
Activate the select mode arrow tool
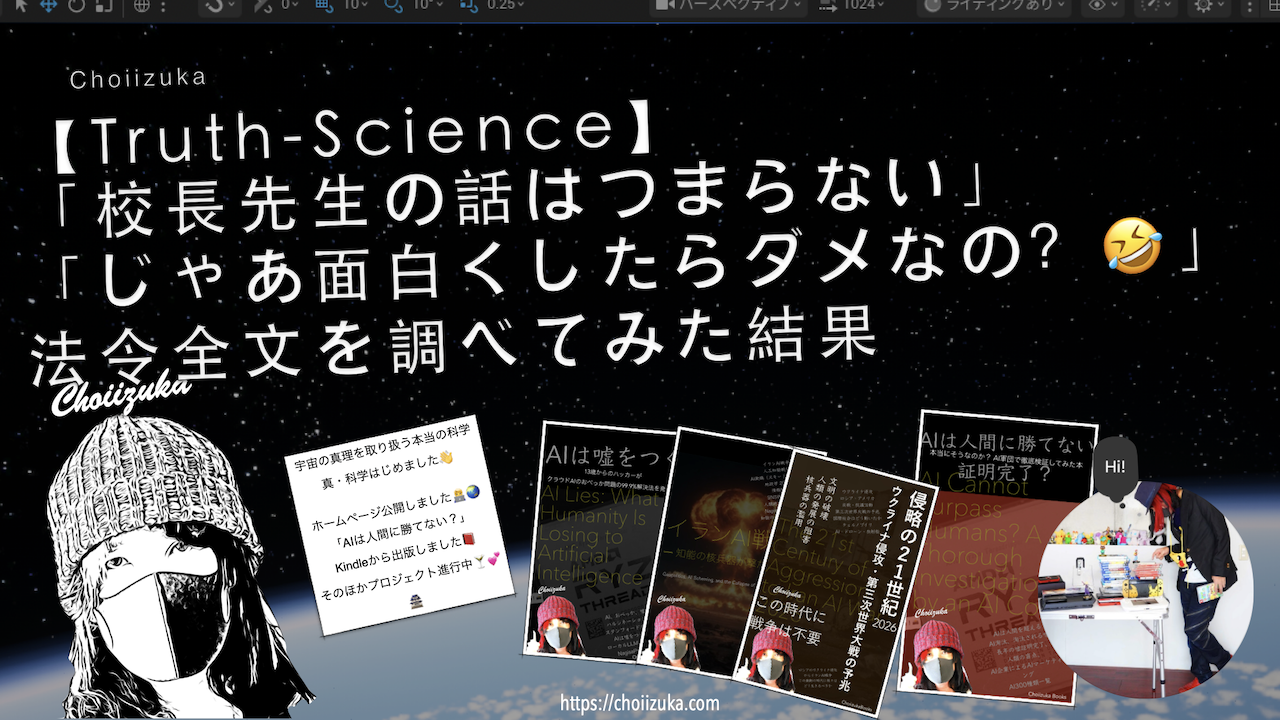pyautogui.click(x=21, y=5)
